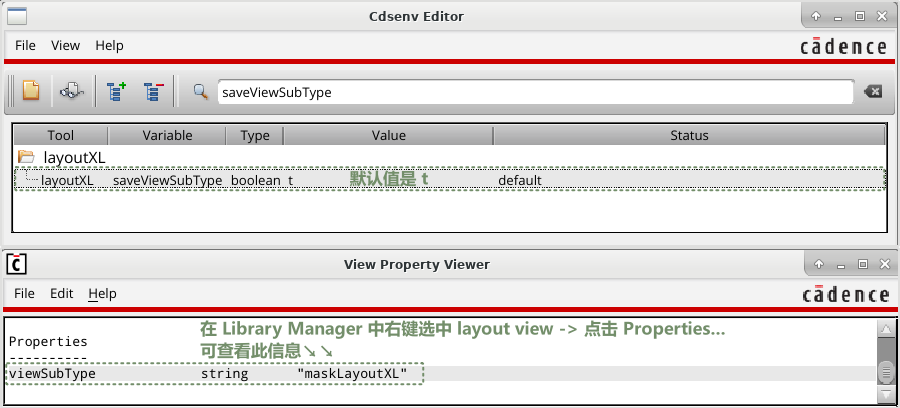Collapse all tree nodes with red minus icon

click(154, 91)
